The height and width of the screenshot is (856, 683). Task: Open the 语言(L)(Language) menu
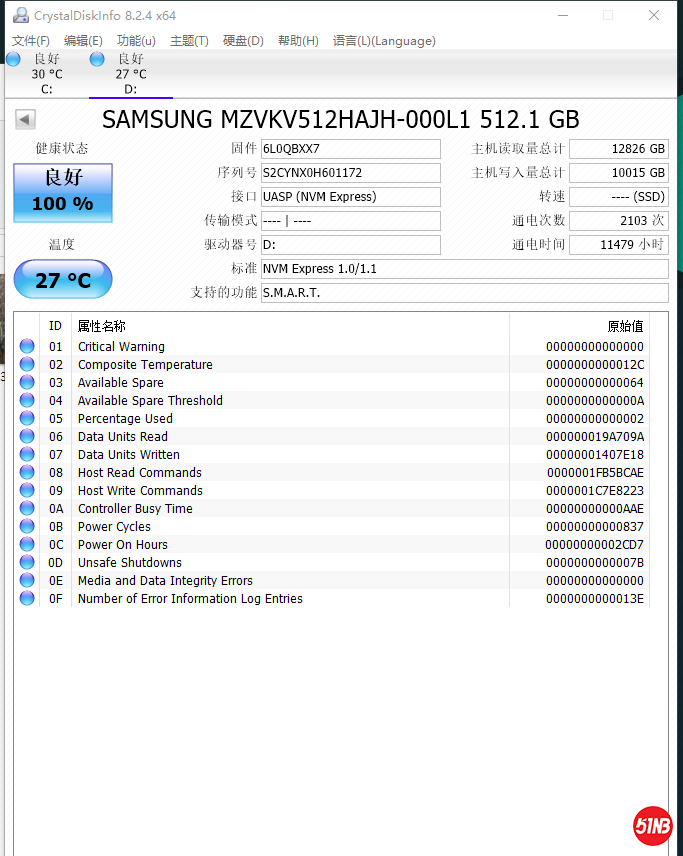(384, 41)
